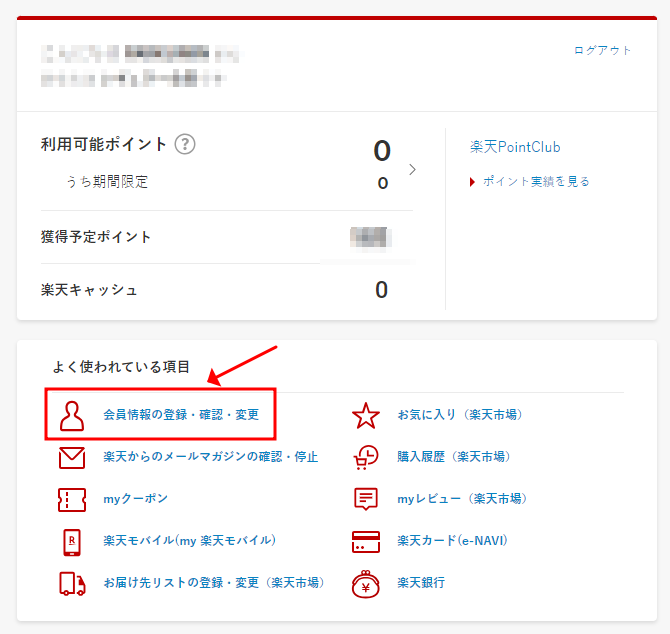Open the points detail chevron arrow
Screen dimensions: 670x634
[412, 170]
